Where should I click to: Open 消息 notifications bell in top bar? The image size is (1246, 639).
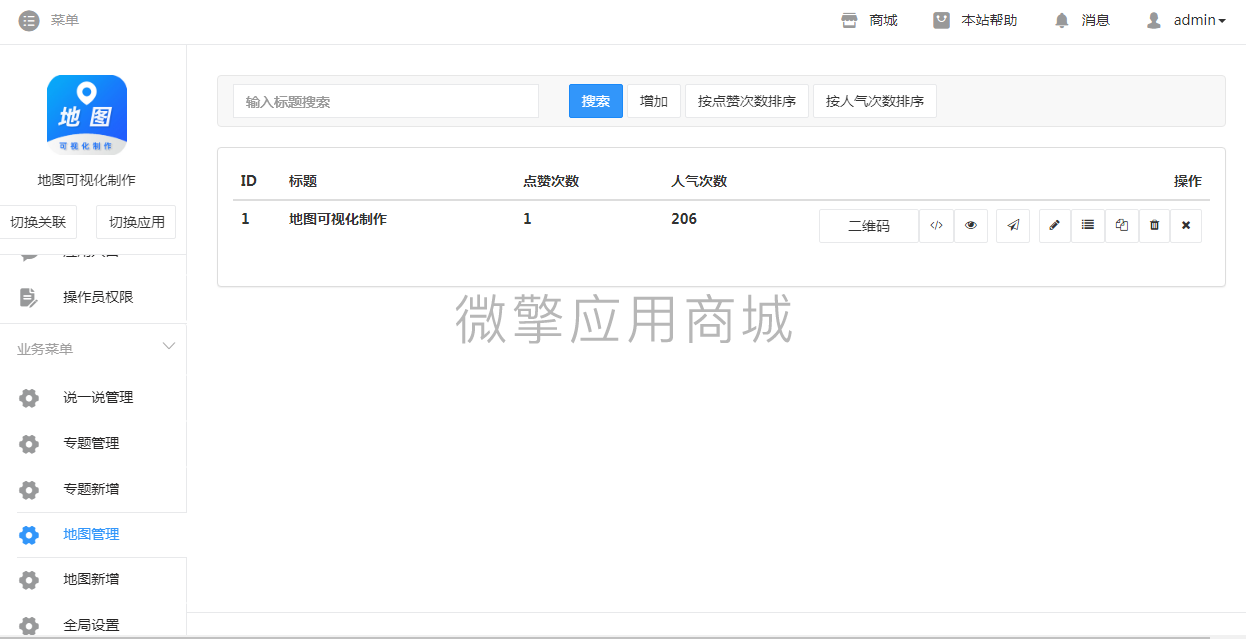tap(1082, 20)
